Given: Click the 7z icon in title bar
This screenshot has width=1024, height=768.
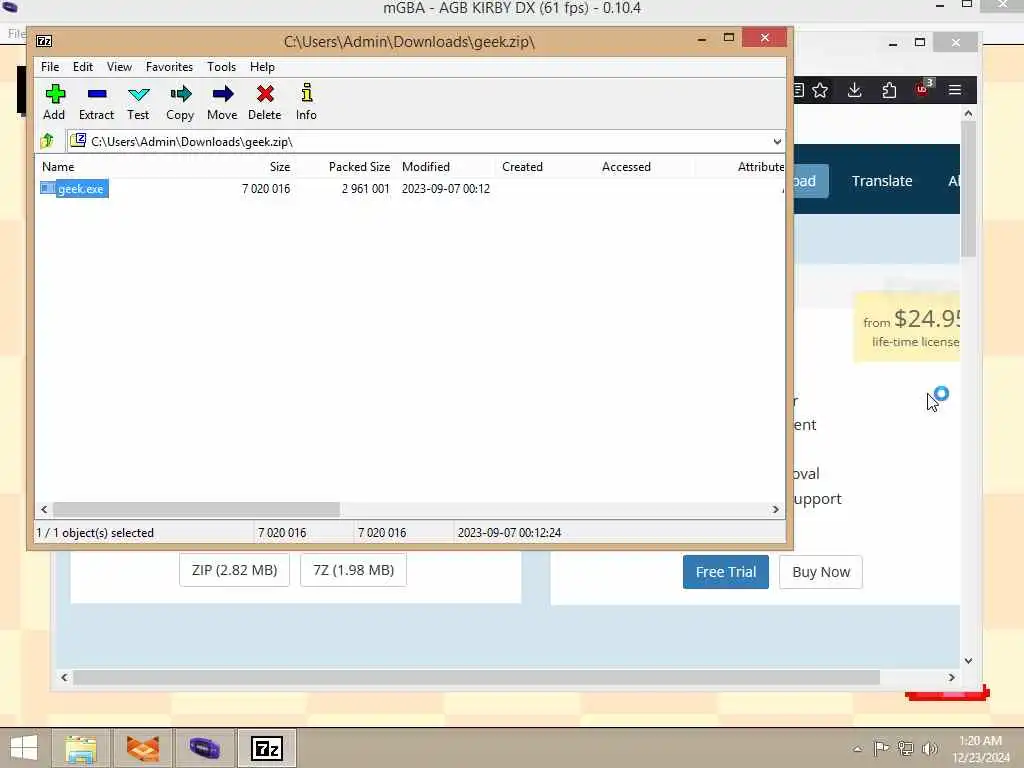Looking at the screenshot, I should tap(44, 41).
